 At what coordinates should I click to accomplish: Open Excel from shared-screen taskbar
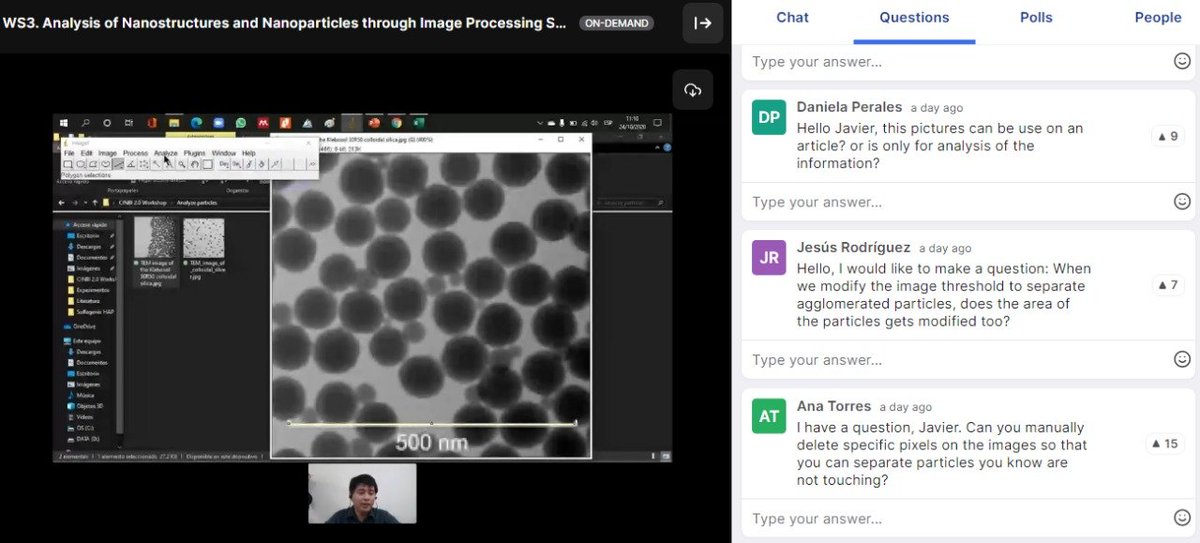pyautogui.click(x=418, y=123)
